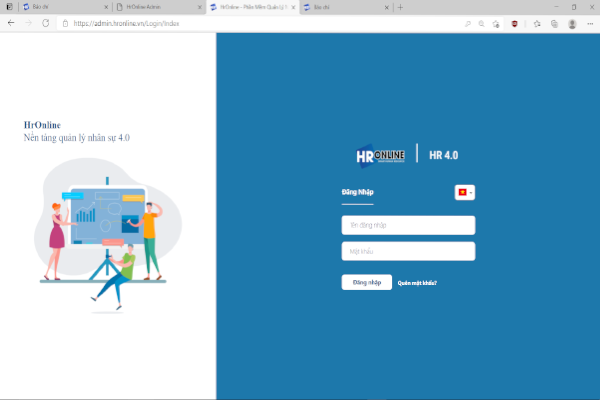
Task: Close the last Báo chí tab
Action: tap(386, 7)
